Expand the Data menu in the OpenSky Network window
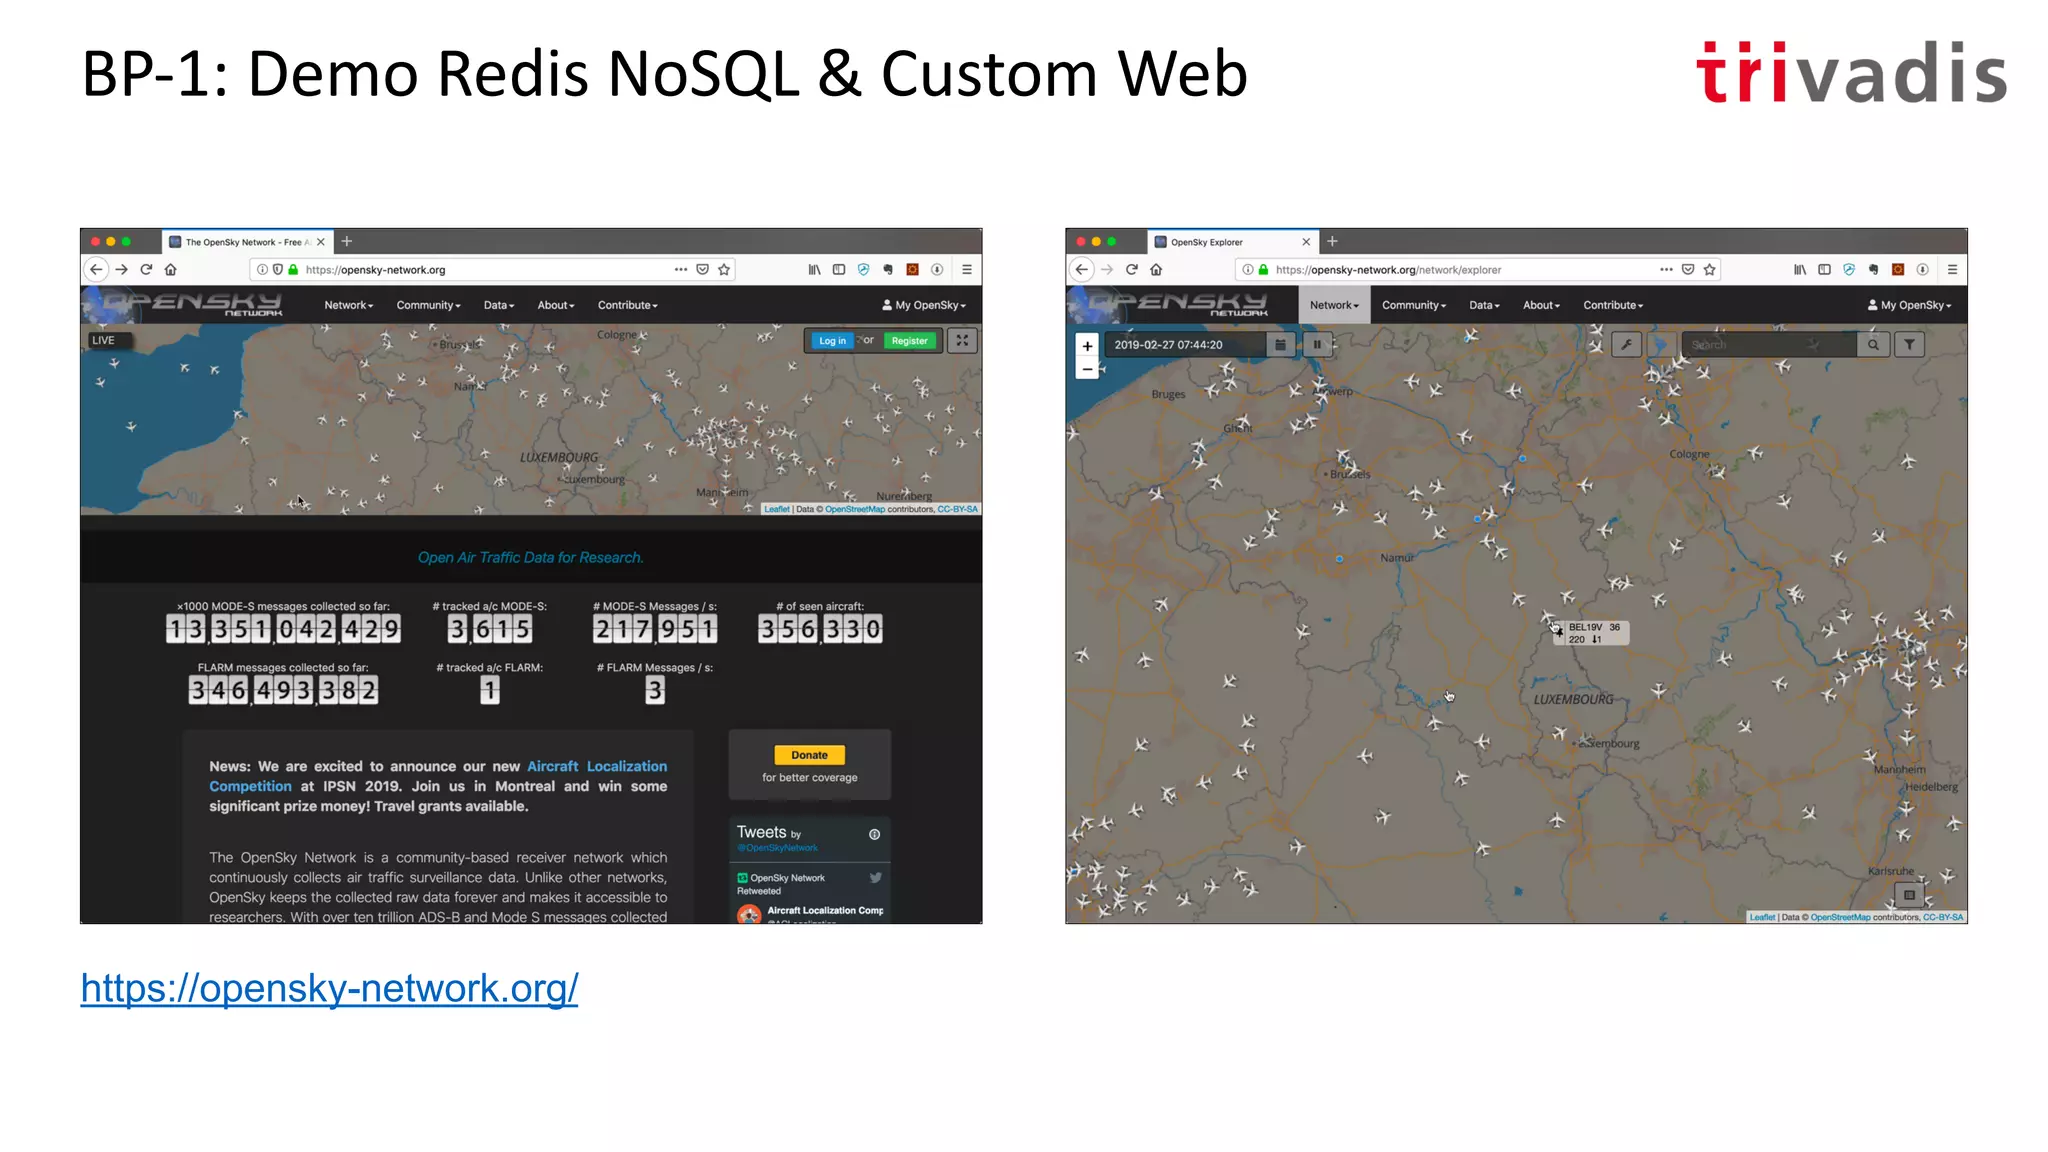Viewport: 2048px width, 1152px height. (x=499, y=305)
